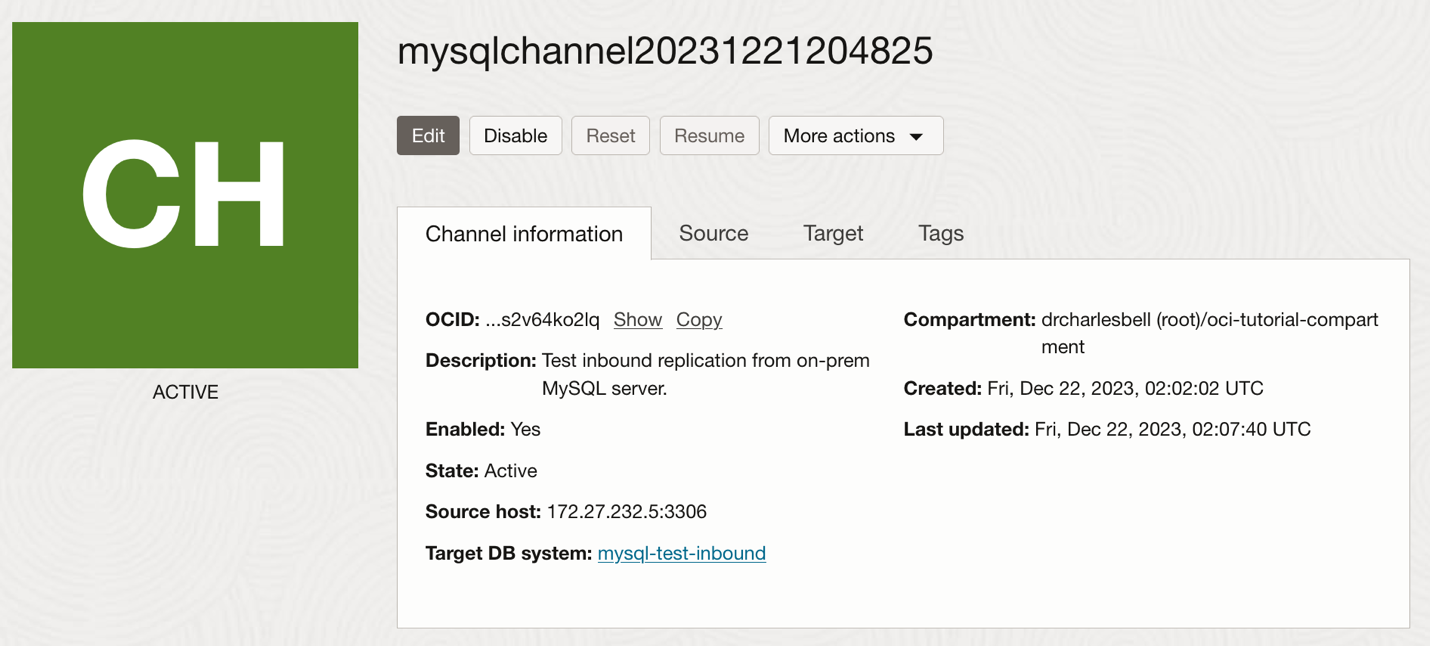Select the channel name heading text
The height and width of the screenshot is (646, 1430).
(x=665, y=51)
